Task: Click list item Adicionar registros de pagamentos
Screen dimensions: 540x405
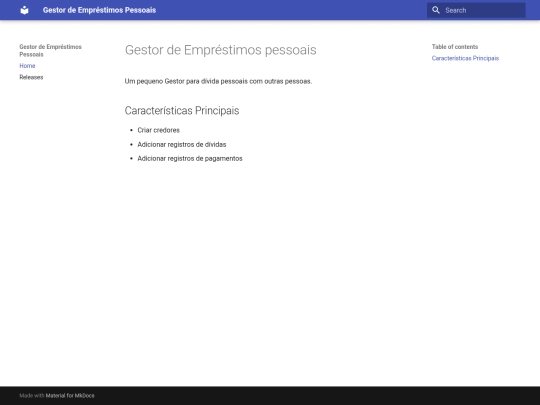Action: tap(190, 158)
